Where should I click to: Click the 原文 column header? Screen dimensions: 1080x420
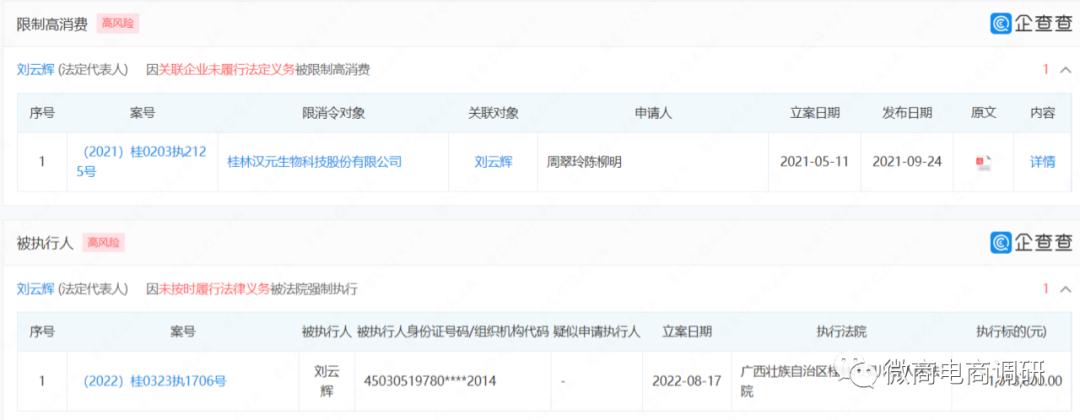click(983, 114)
